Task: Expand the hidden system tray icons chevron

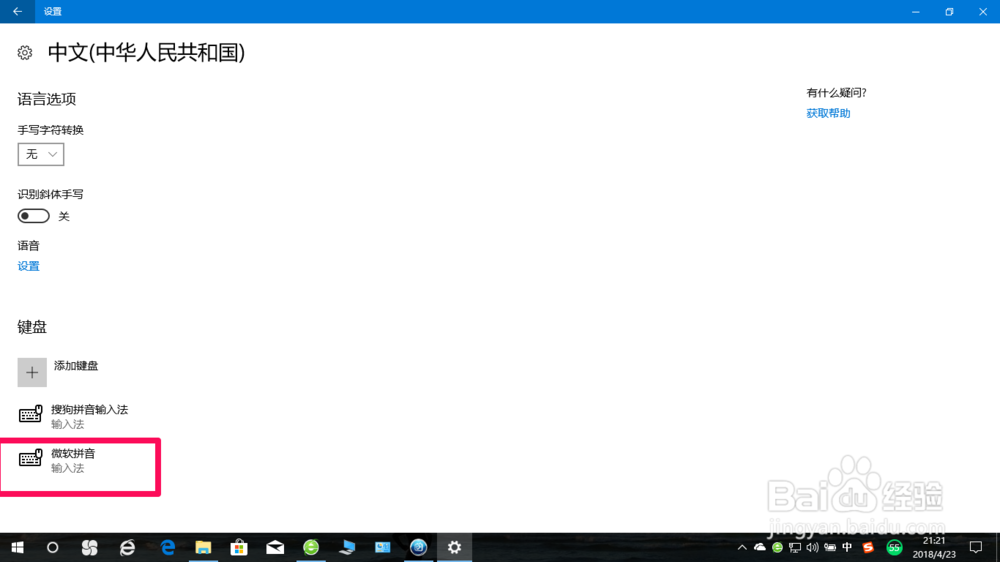Action: pos(742,547)
